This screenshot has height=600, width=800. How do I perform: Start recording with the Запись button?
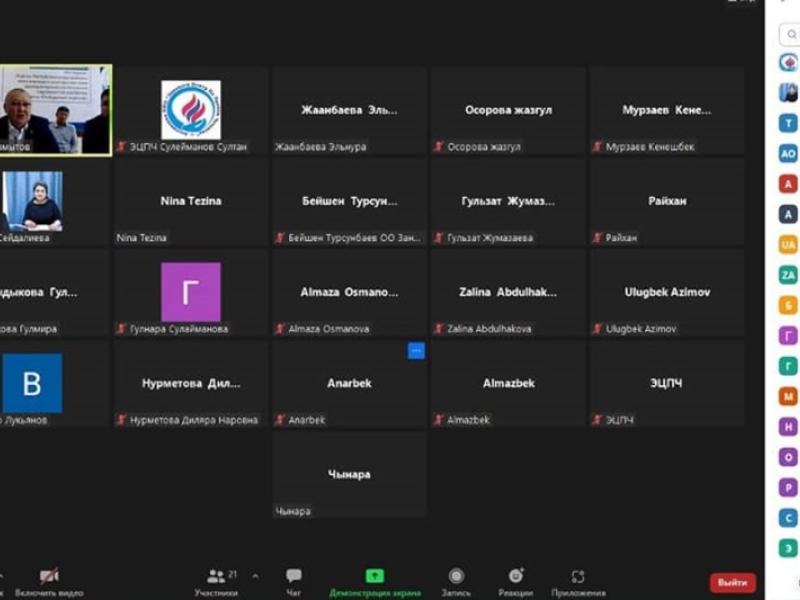point(456,580)
